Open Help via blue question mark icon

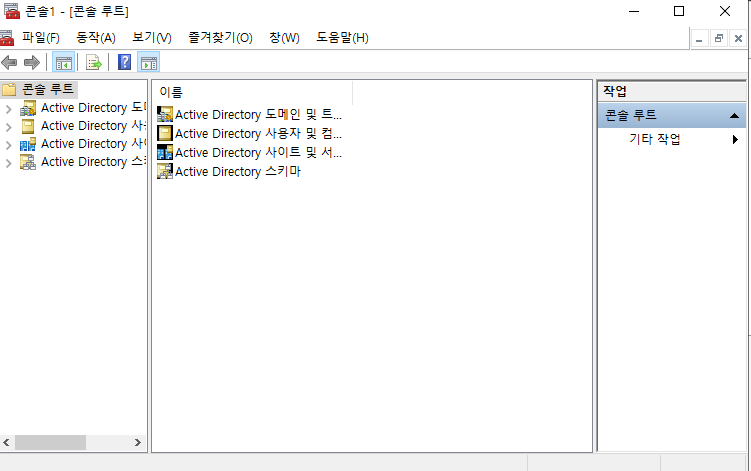125,62
